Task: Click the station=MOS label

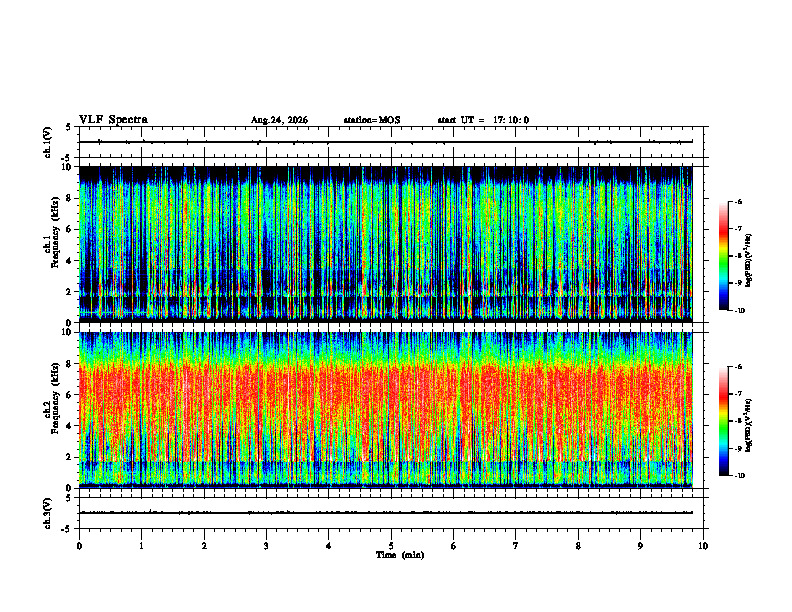Action: point(372,120)
